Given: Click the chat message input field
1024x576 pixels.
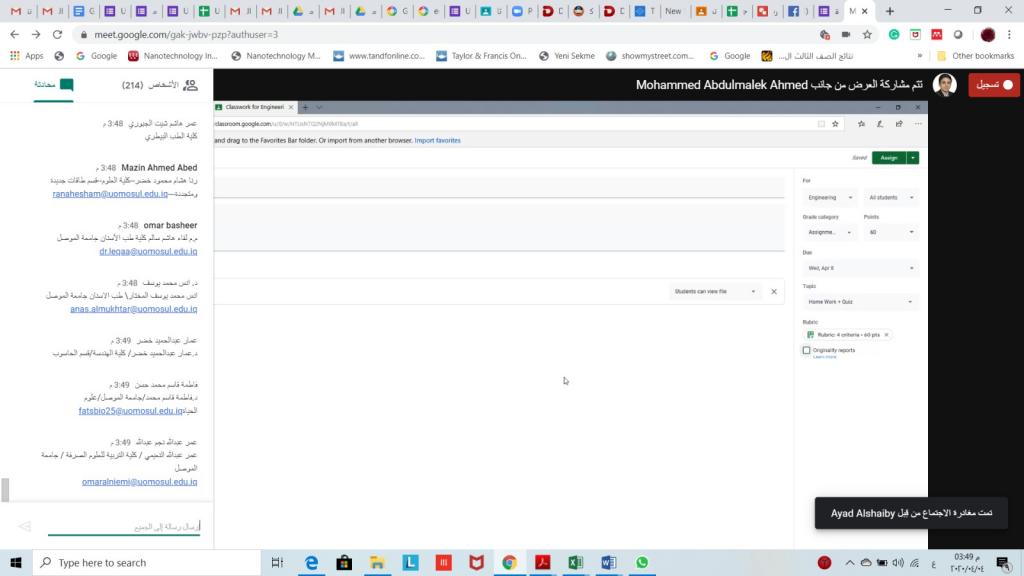Looking at the screenshot, I should point(125,526).
